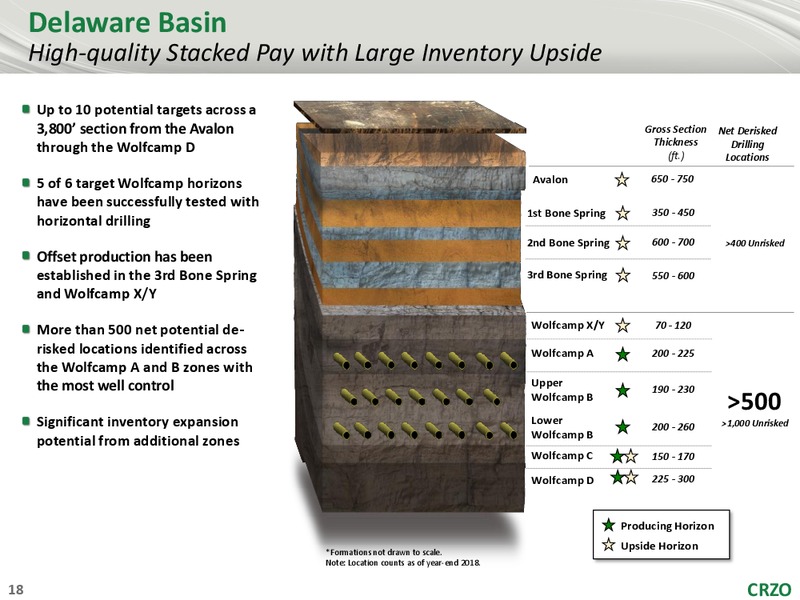Click the '200 - 225' thickness value
The image size is (800, 600).
pos(673,353)
